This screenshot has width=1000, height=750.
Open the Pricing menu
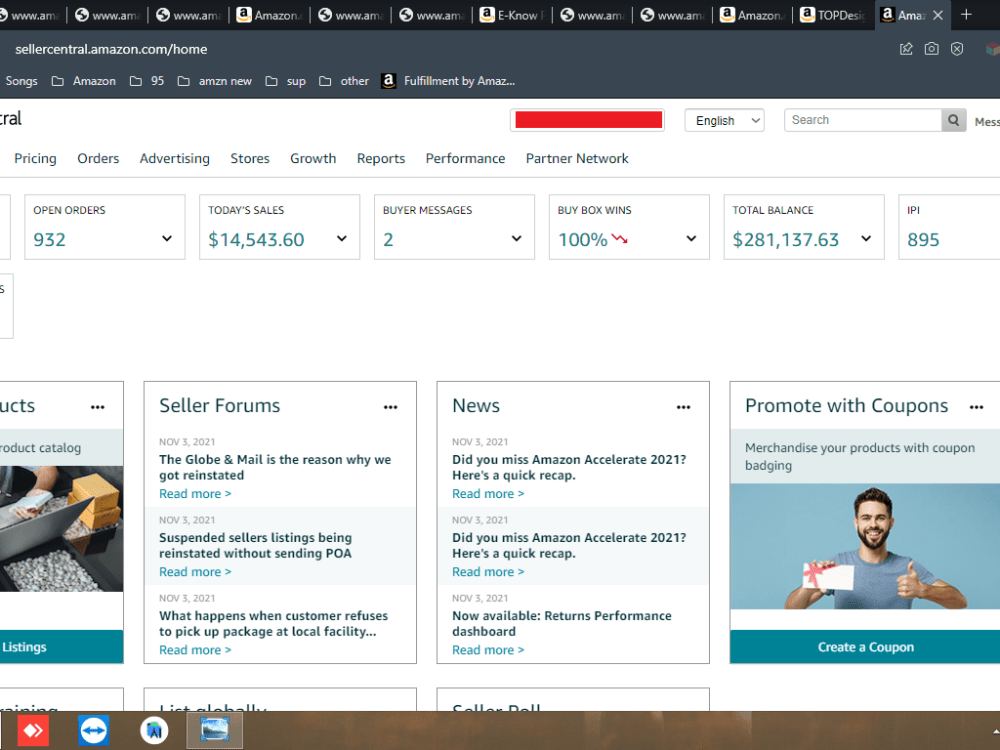pos(35,158)
